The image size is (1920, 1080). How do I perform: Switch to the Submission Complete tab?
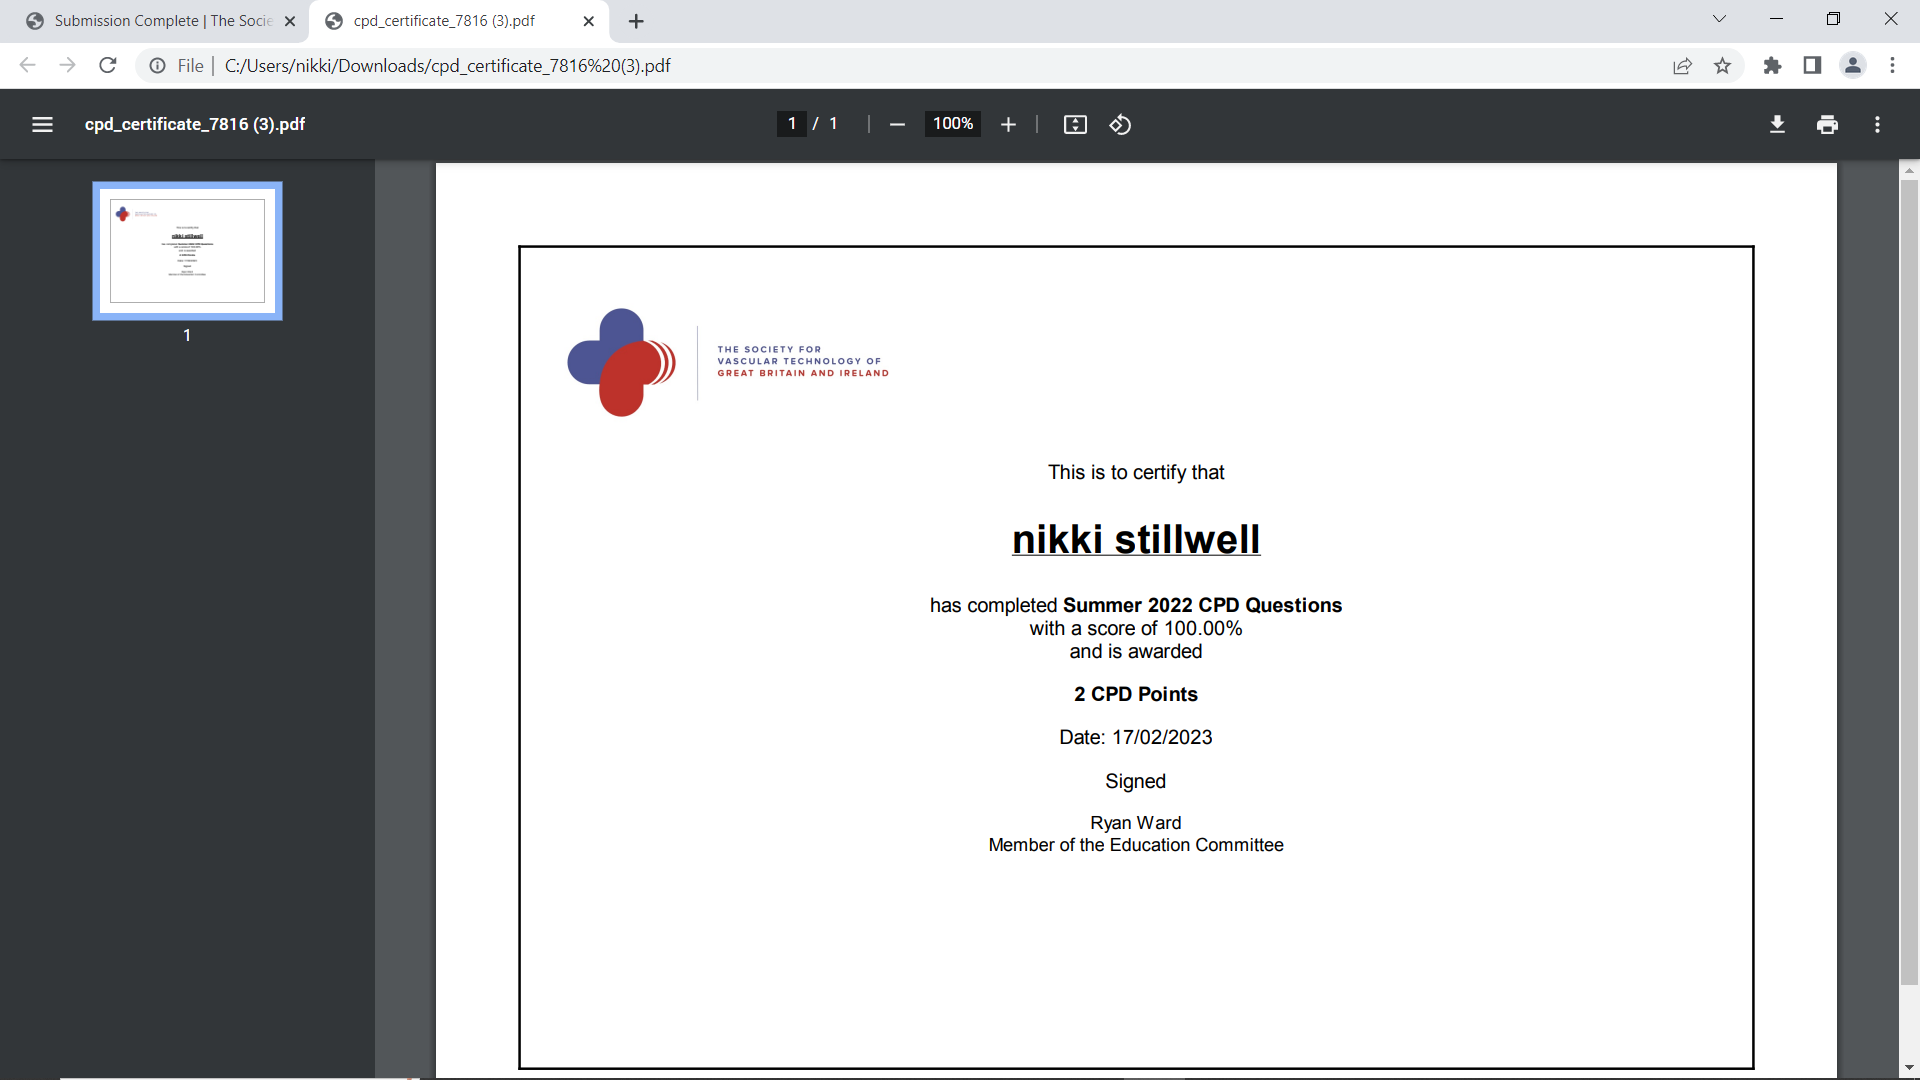pos(160,21)
